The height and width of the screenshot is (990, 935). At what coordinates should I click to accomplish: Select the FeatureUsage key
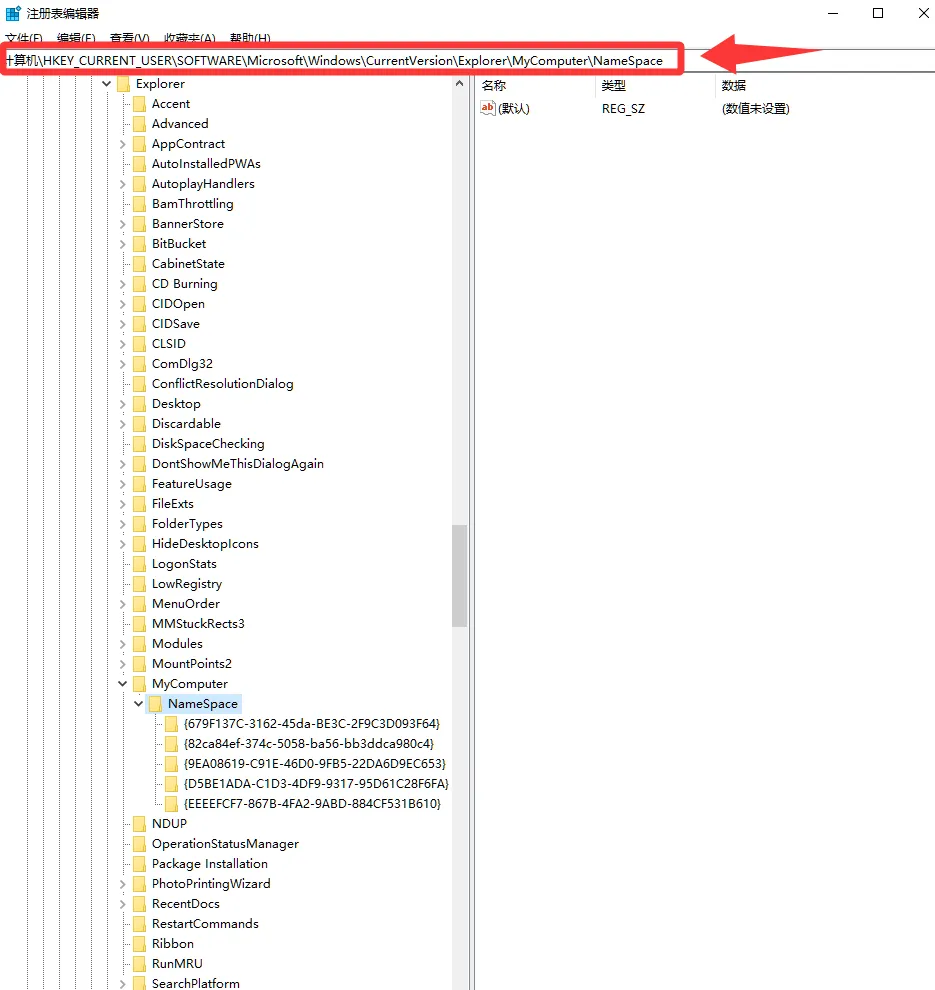click(191, 484)
